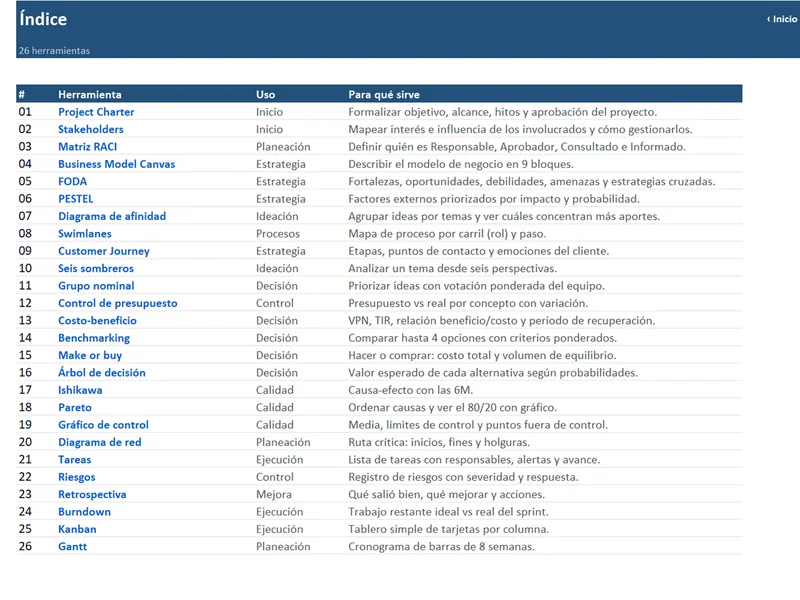The image size is (800, 600).
Task: Select 'Registro de riesgos con severidad y respuesta.'
Action: (463, 477)
